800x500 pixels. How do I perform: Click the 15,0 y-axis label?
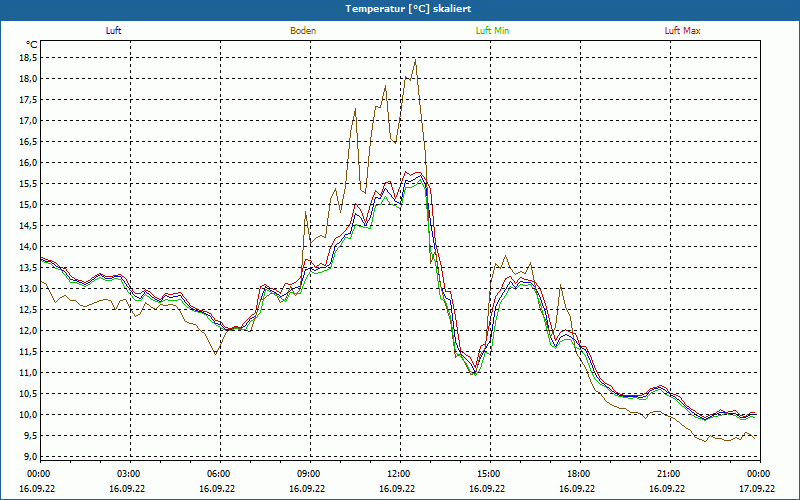pos(28,205)
